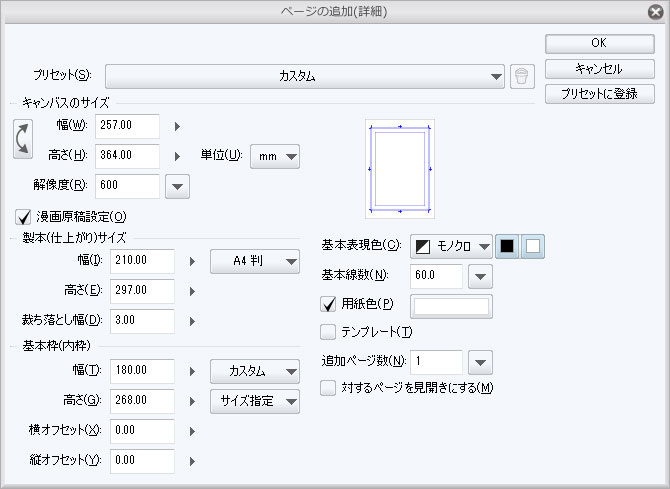This screenshot has height=489, width=670.
Task: Show slider arrow for 横オフセット(X)
Action: pyautogui.click(x=192, y=431)
